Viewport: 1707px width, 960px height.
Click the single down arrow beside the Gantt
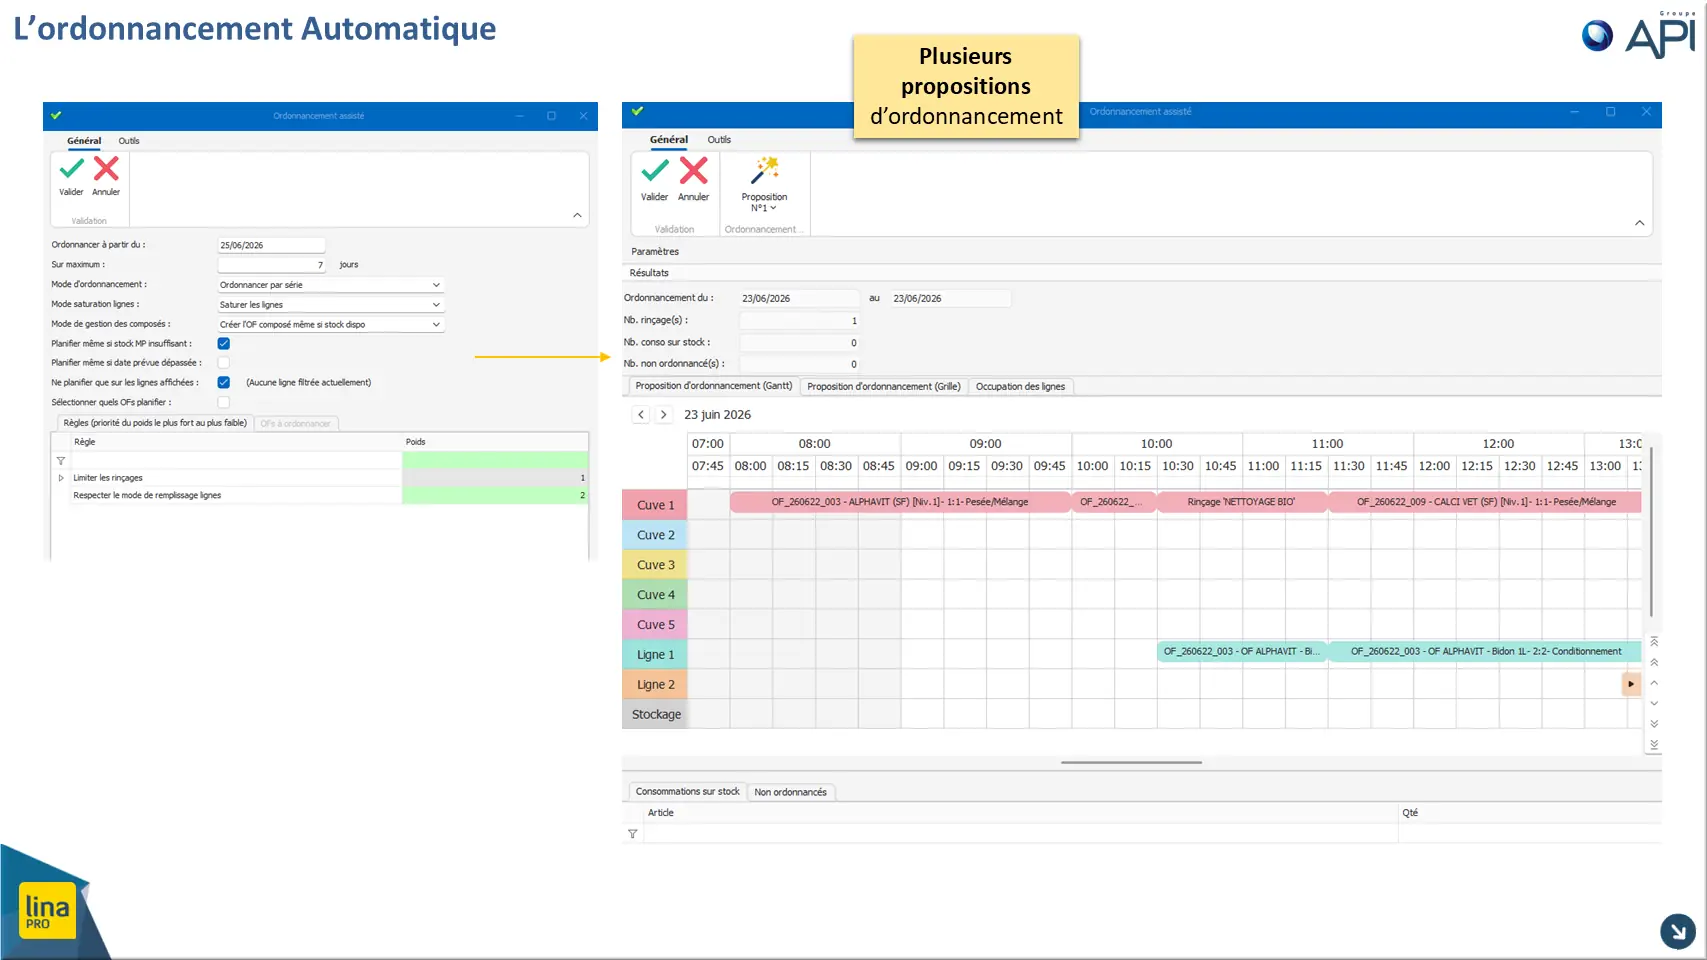1654,703
